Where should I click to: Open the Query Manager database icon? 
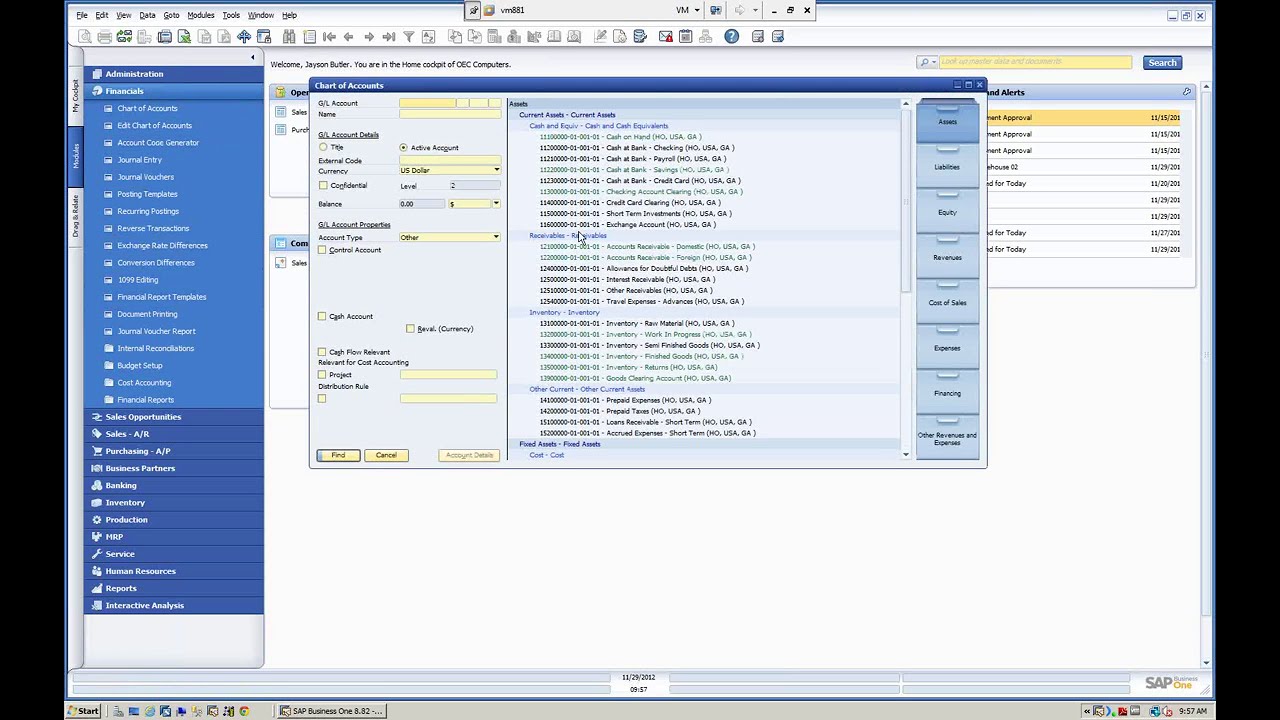(x=640, y=37)
